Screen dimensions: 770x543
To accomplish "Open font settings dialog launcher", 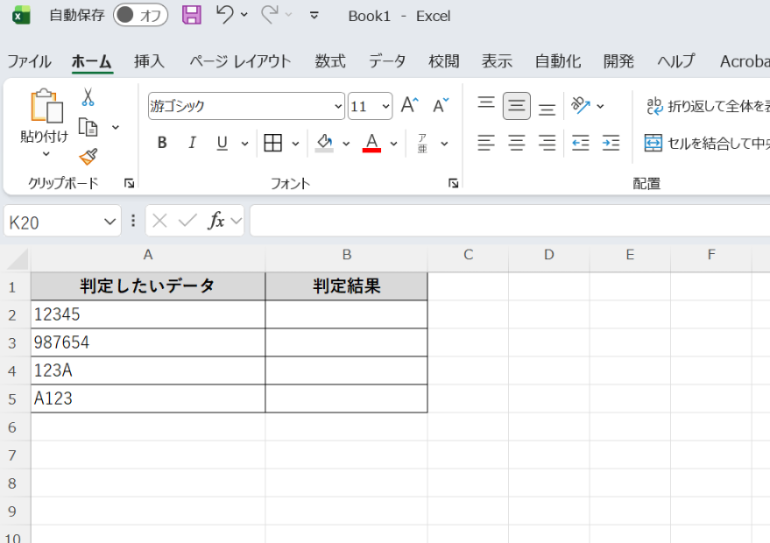I will click(453, 184).
